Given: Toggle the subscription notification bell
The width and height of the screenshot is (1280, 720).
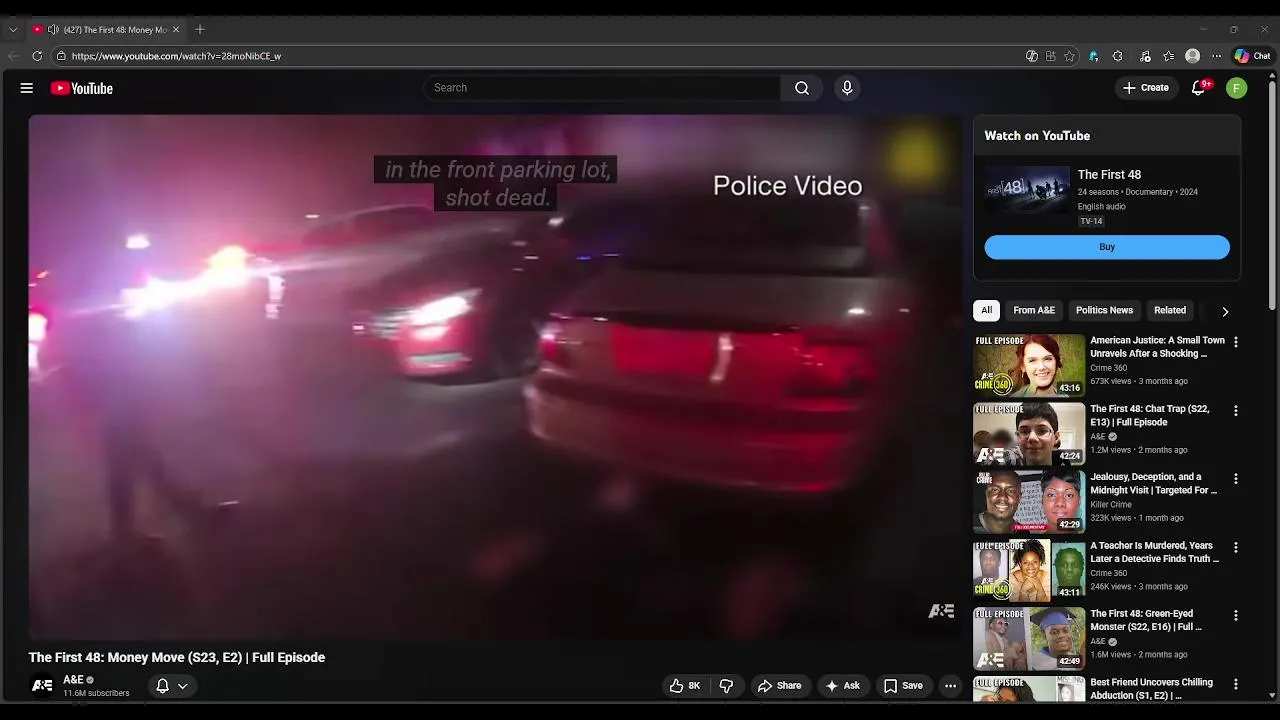Looking at the screenshot, I should [162, 686].
